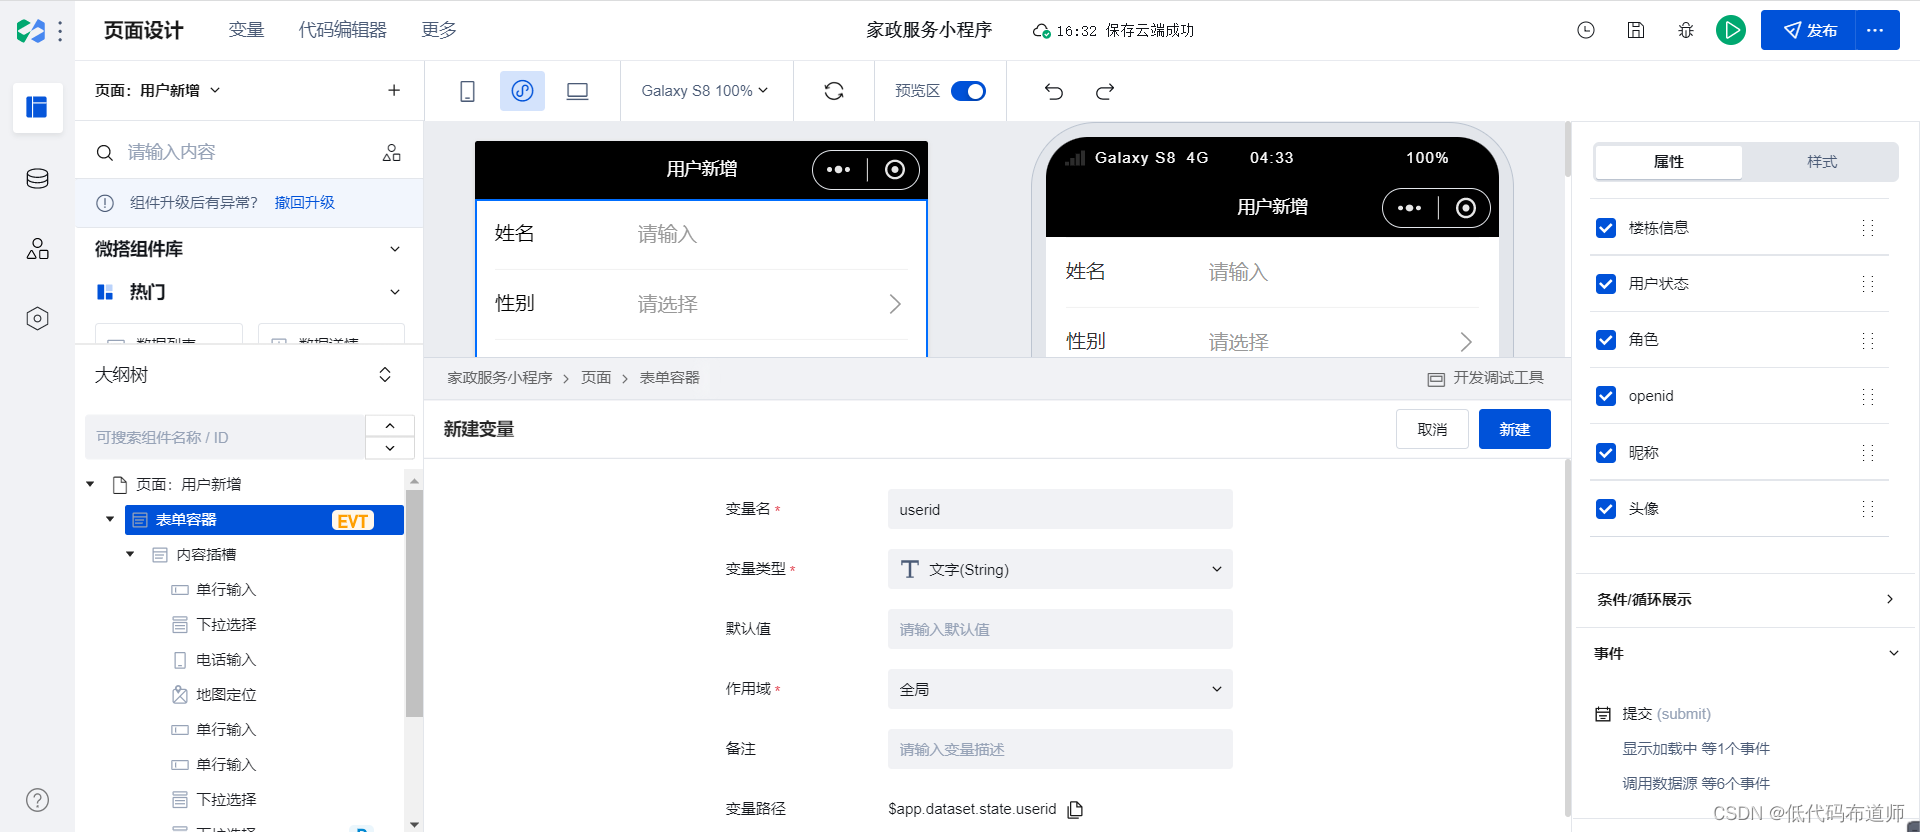Open the debug bug icon
Image resolution: width=1920 pixels, height=832 pixels.
point(1686,30)
